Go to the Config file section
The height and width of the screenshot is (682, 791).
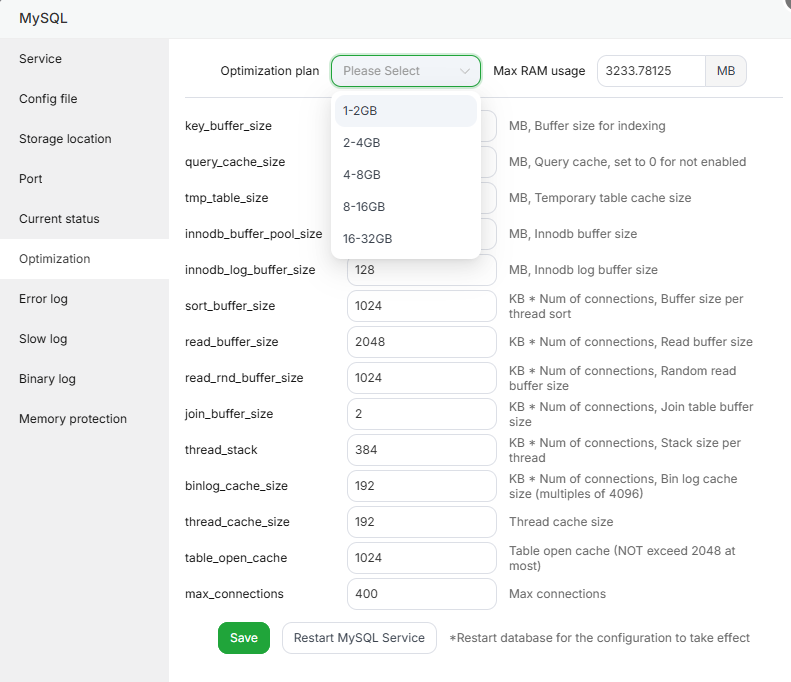coord(84,99)
